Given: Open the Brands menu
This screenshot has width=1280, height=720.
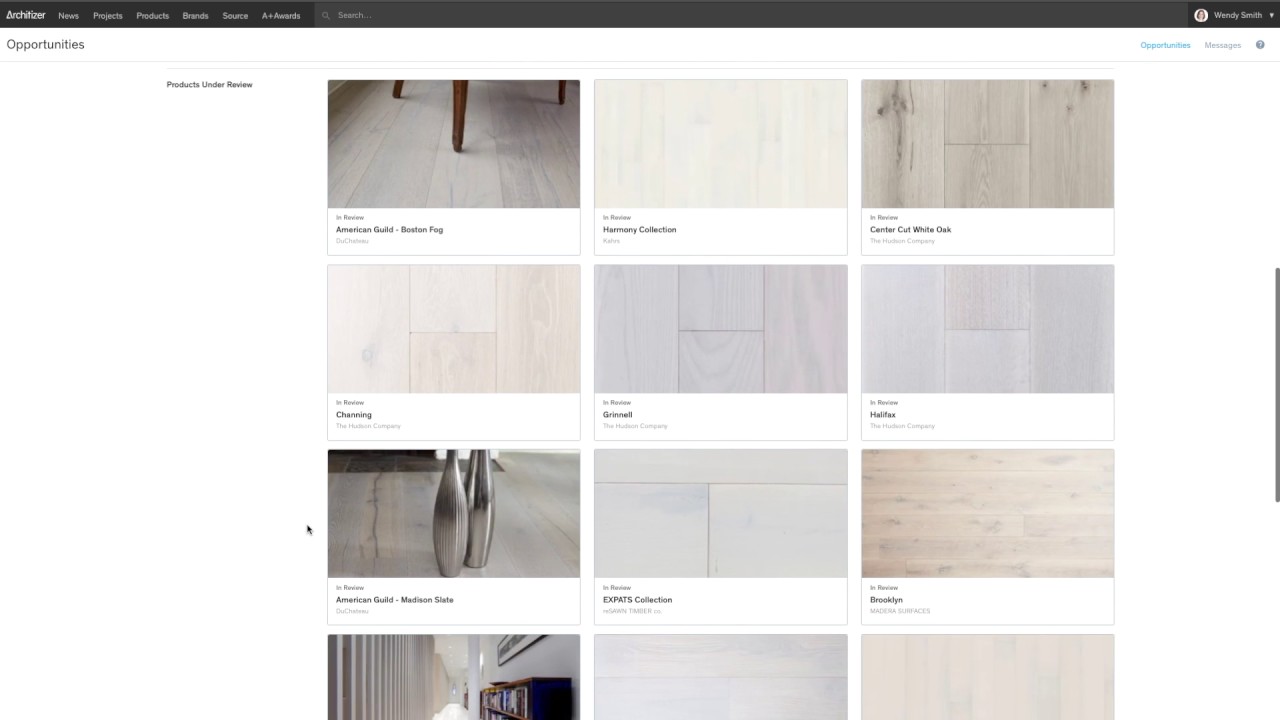Looking at the screenshot, I should [195, 15].
